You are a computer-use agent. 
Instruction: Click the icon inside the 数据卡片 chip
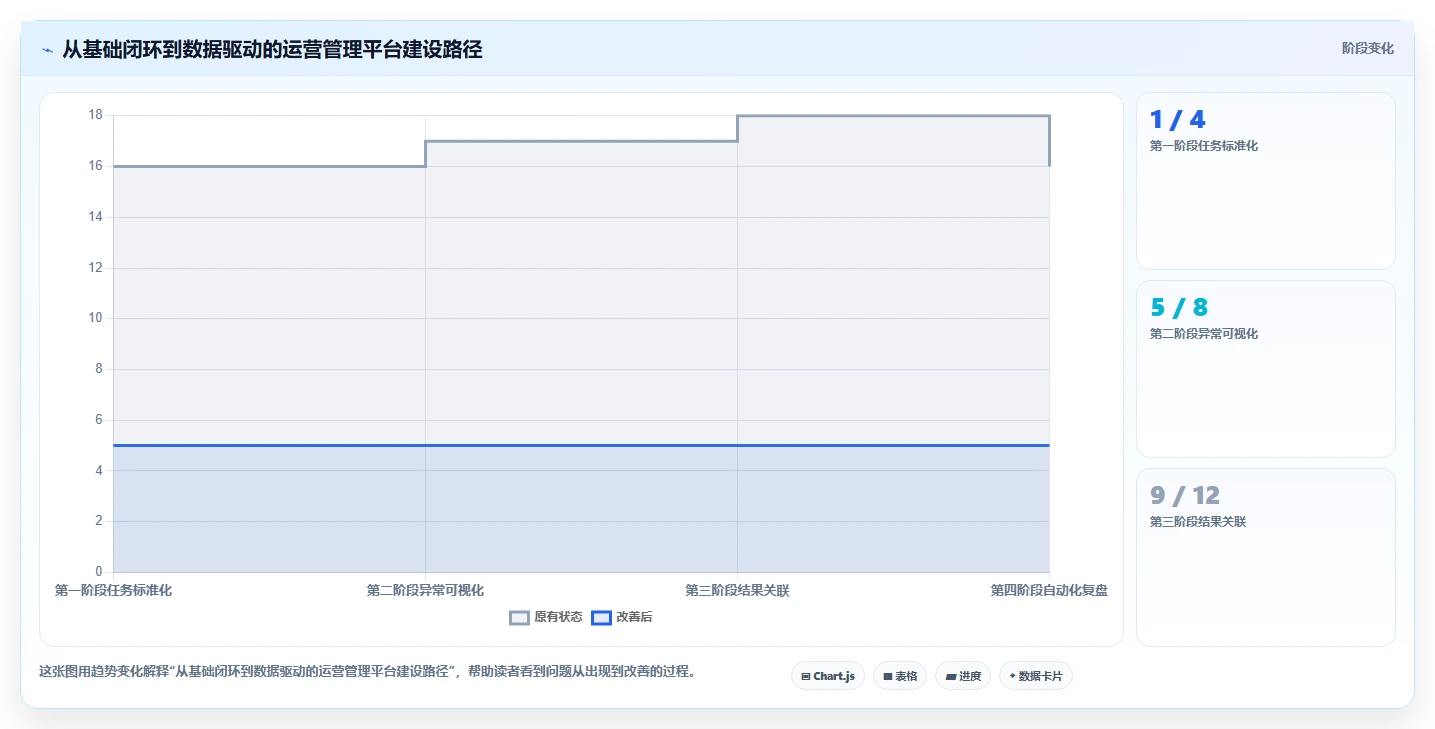pyautogui.click(x=1012, y=676)
